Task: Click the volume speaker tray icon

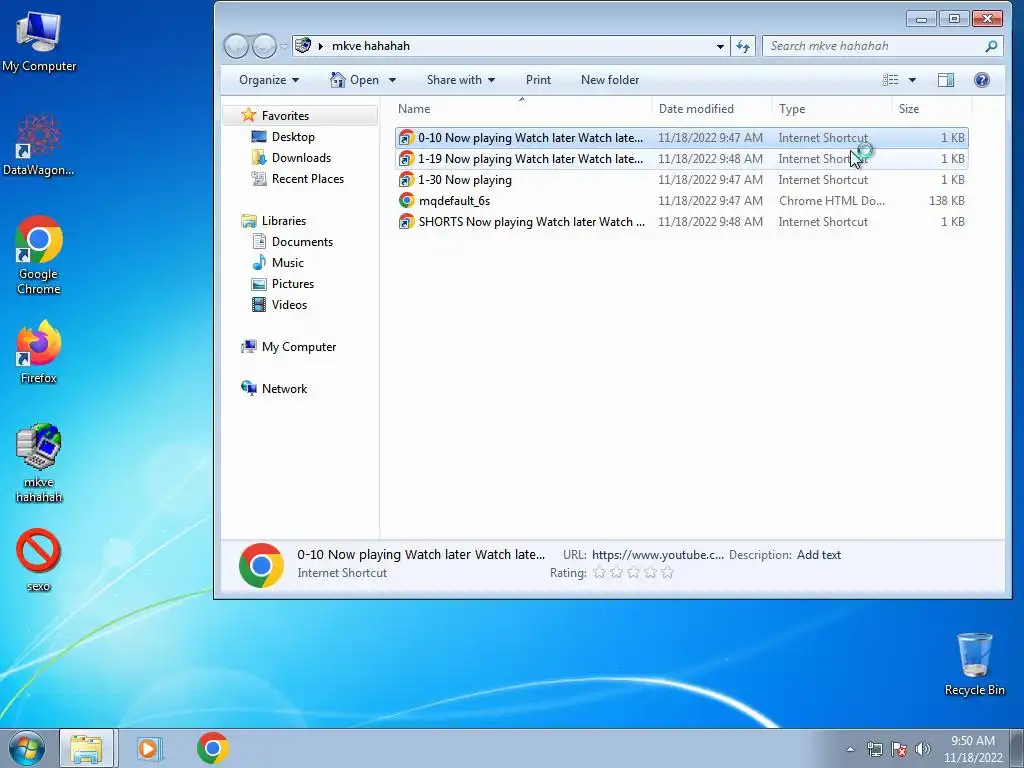Action: point(923,749)
